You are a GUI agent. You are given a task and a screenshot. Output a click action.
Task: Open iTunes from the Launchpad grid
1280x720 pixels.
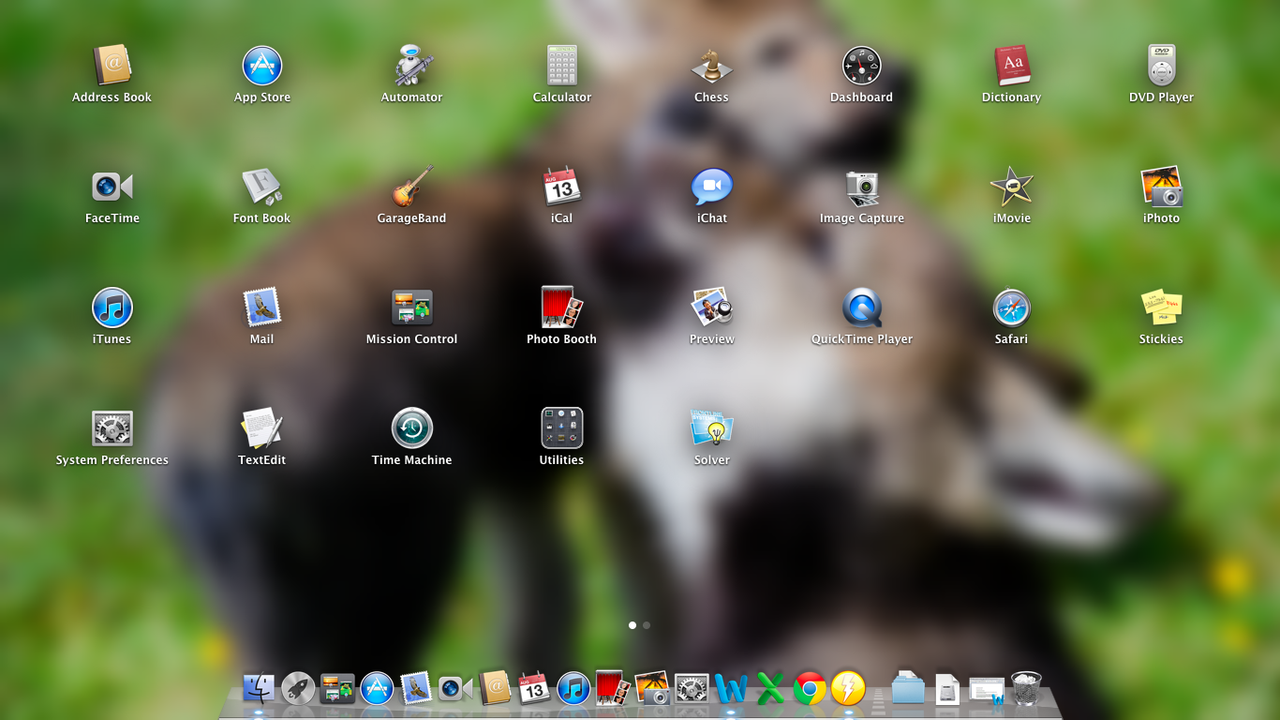[x=112, y=308]
